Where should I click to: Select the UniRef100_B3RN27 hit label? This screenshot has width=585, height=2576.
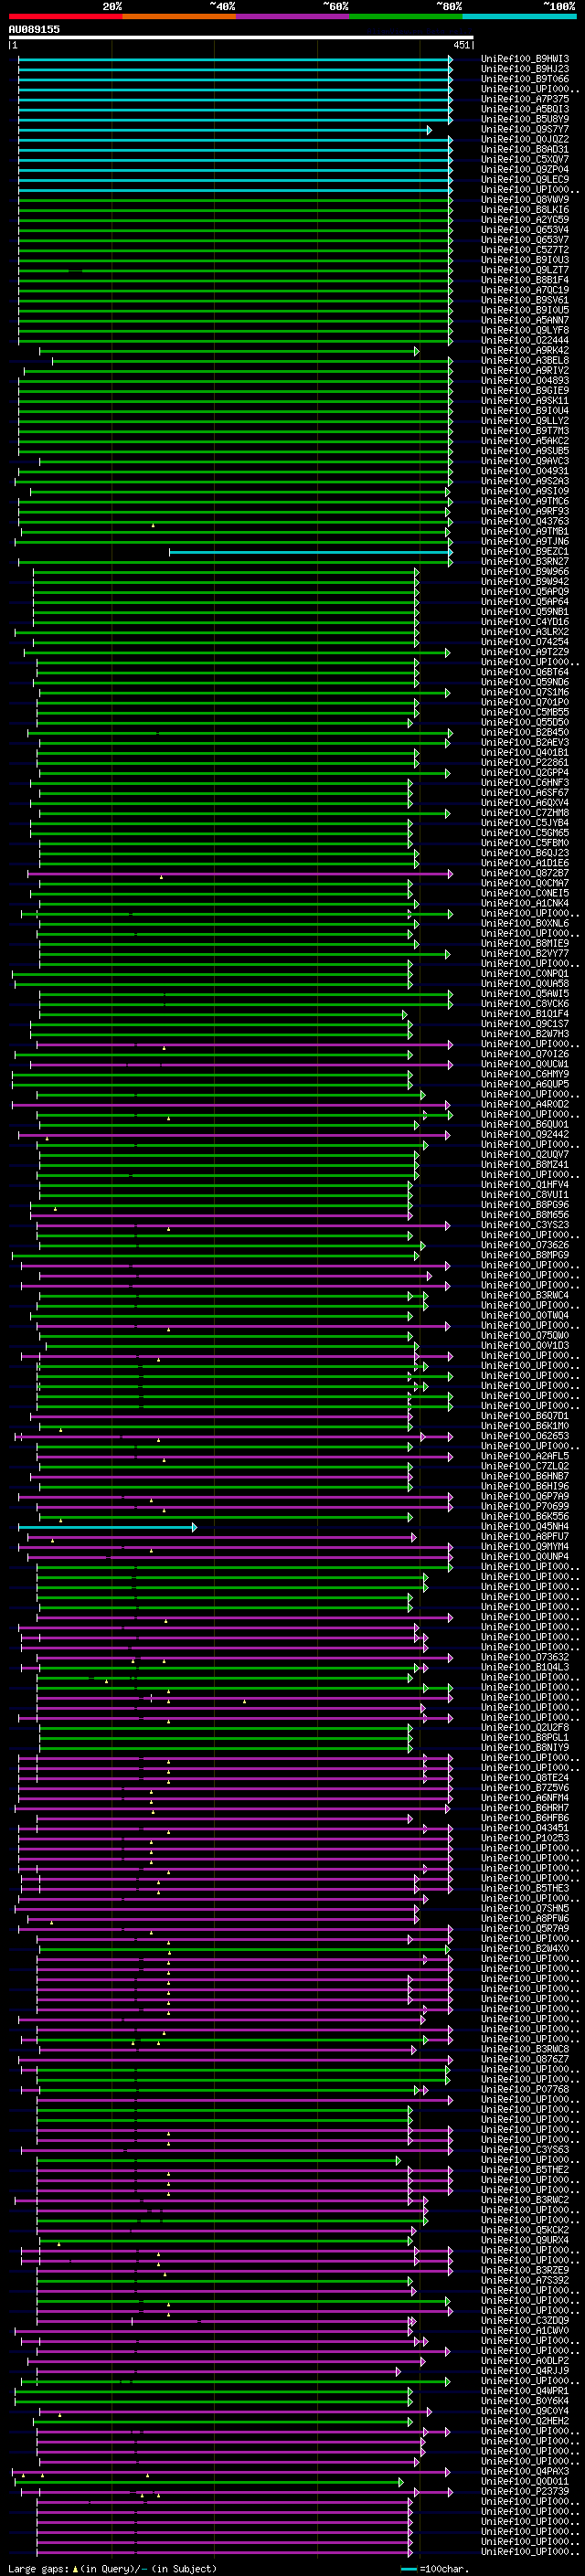(x=525, y=561)
